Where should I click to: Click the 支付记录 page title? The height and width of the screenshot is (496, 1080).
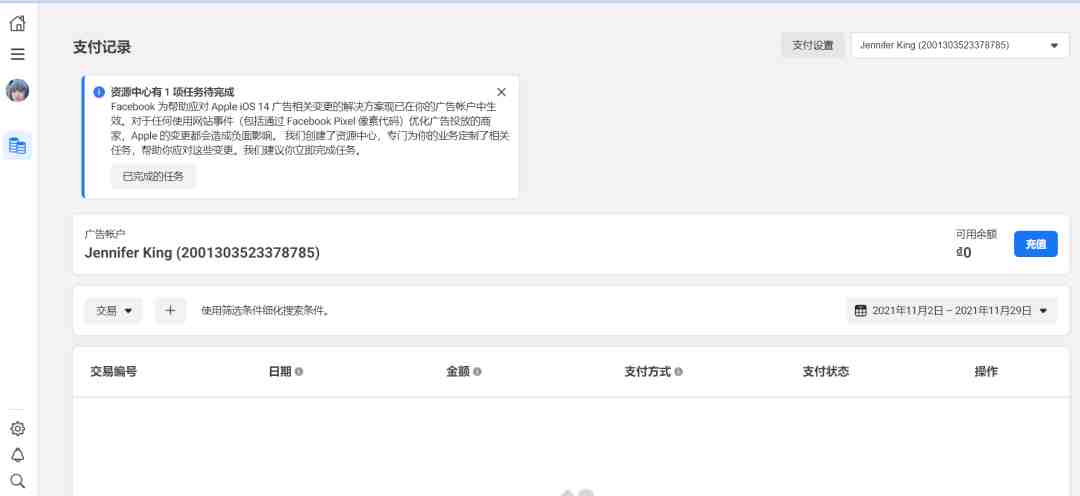tap(102, 48)
